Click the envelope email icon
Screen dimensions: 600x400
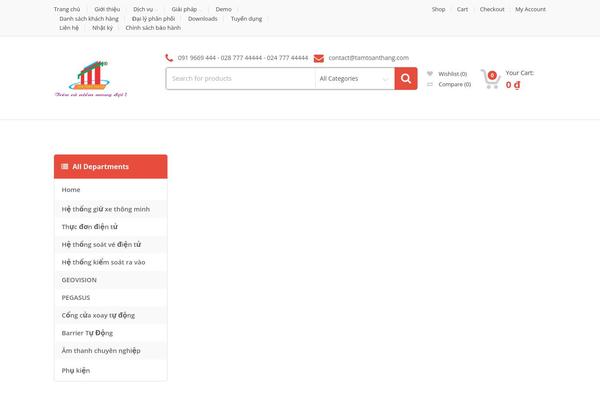[318, 58]
